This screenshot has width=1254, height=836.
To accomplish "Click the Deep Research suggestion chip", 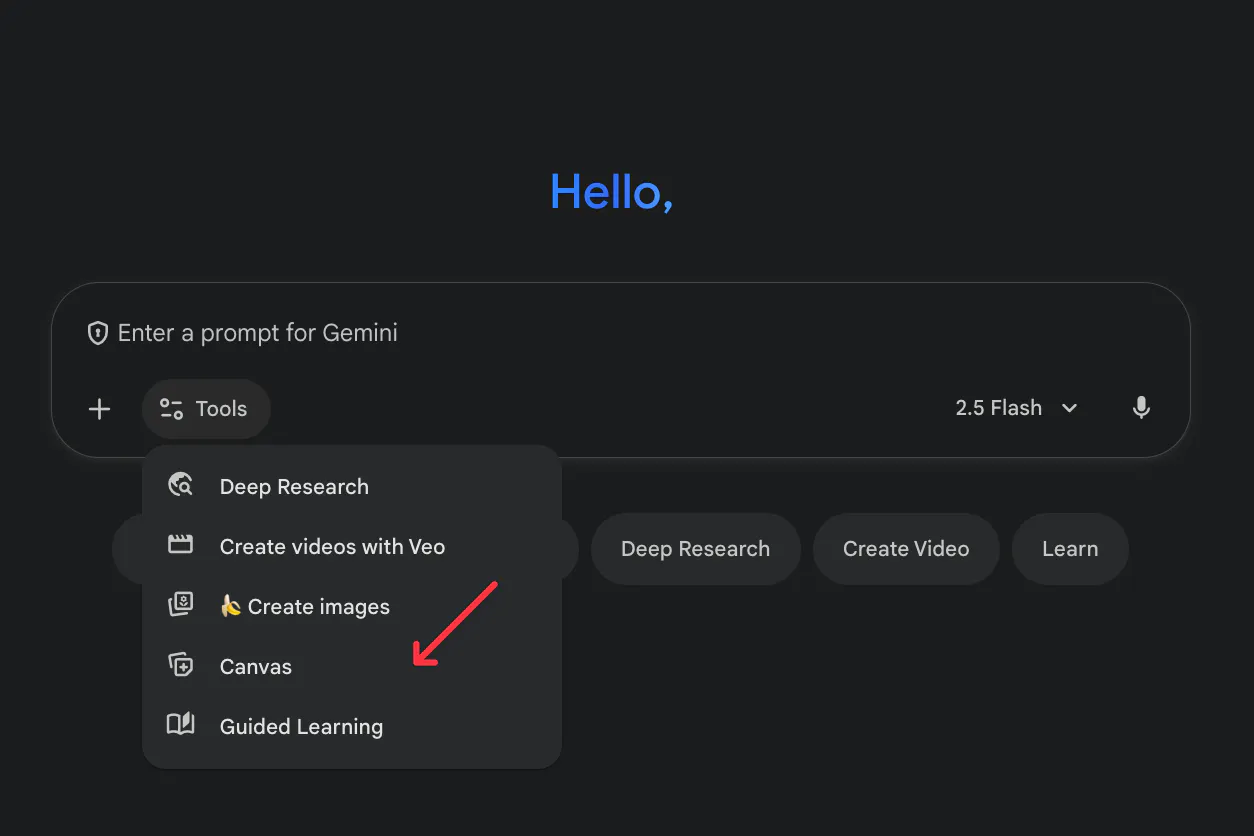I will [696, 549].
